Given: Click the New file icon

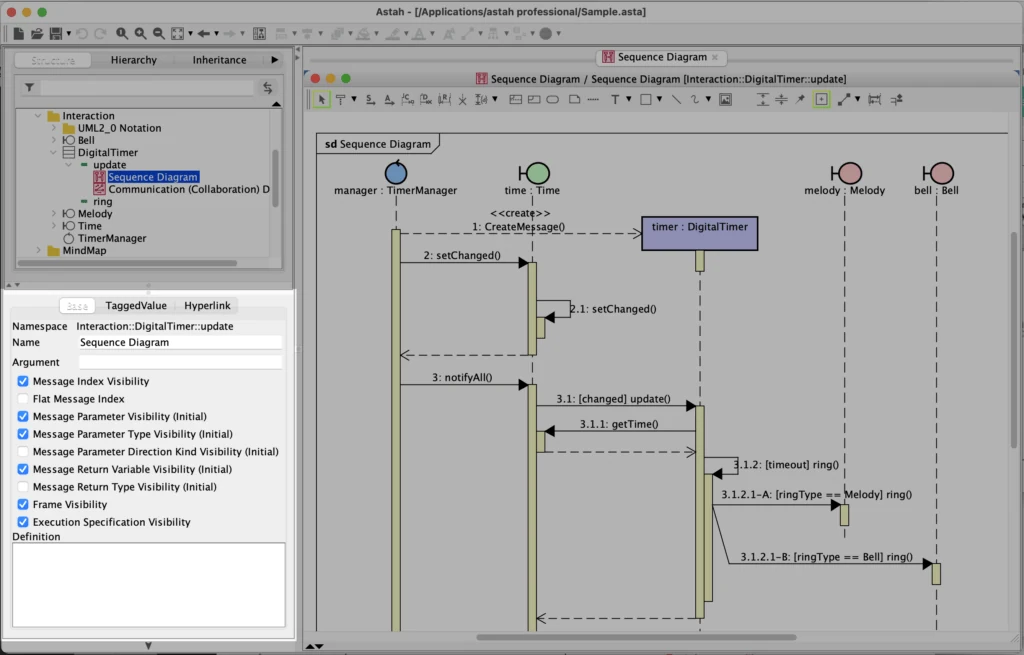Looking at the screenshot, I should (x=18, y=33).
